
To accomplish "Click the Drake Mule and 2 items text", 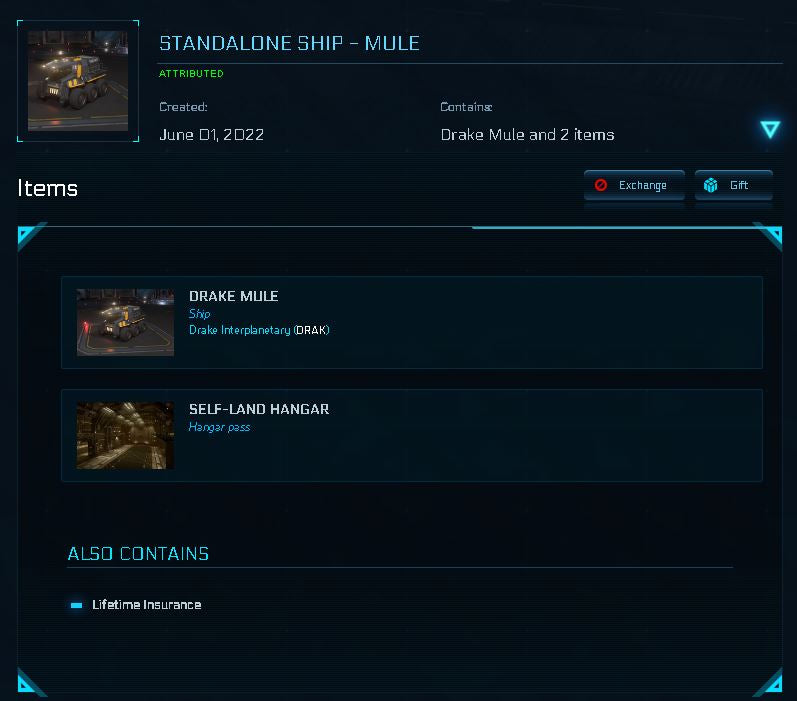I will [527, 134].
